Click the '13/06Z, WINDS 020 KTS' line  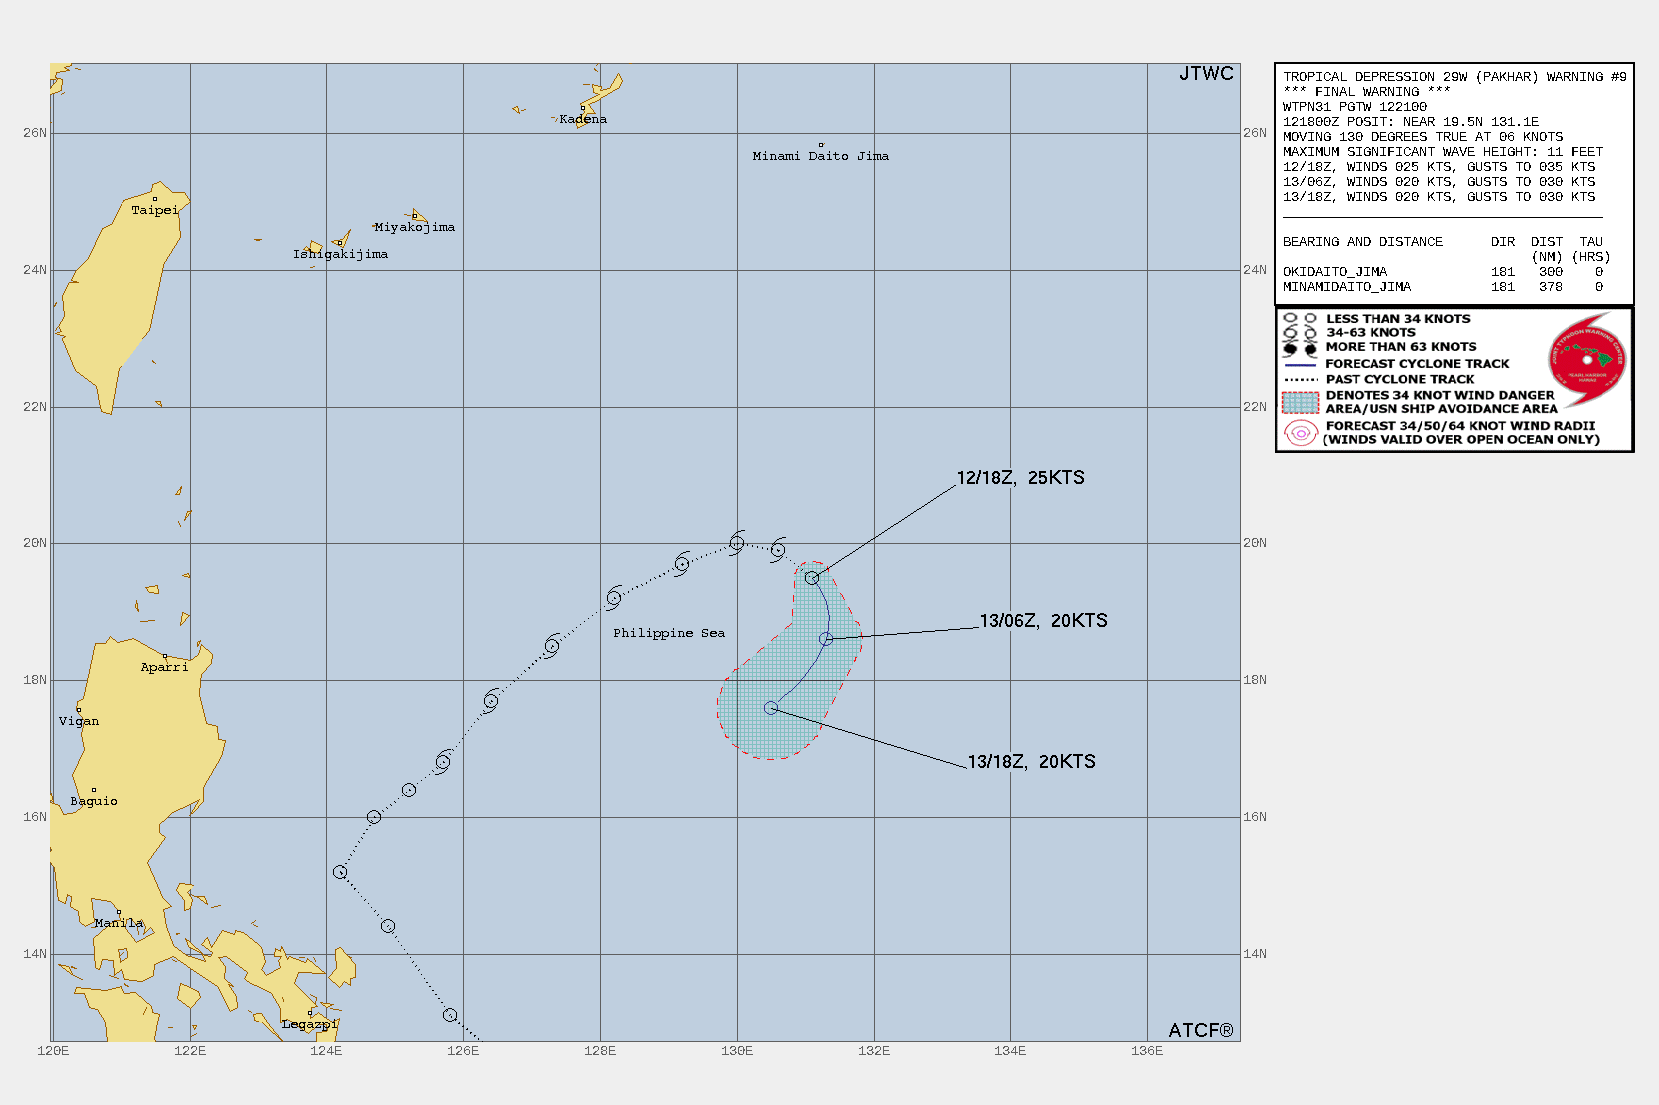[x=1439, y=182]
